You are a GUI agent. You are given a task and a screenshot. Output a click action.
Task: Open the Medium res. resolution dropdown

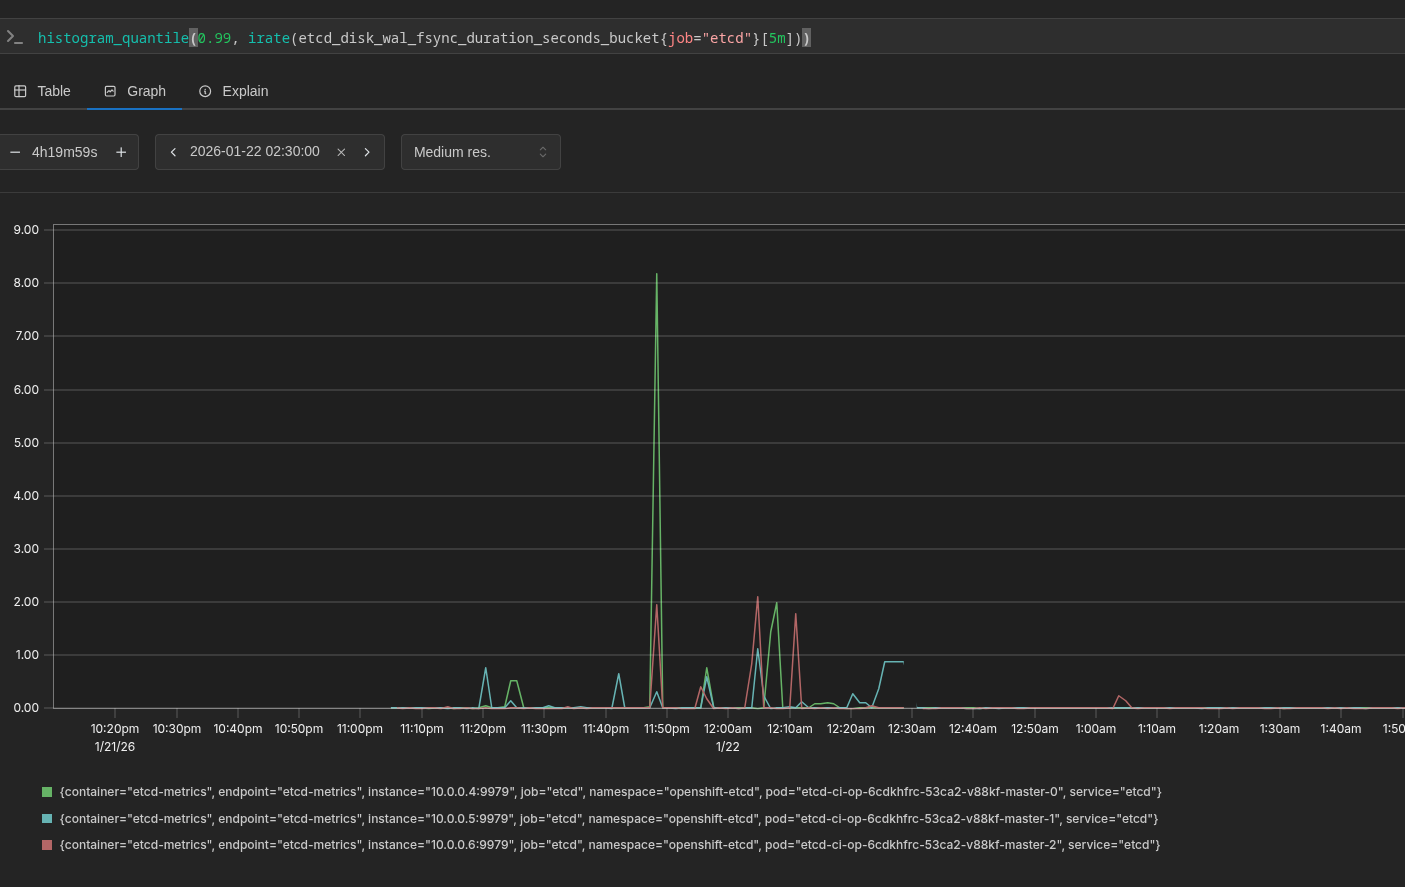(x=470, y=152)
